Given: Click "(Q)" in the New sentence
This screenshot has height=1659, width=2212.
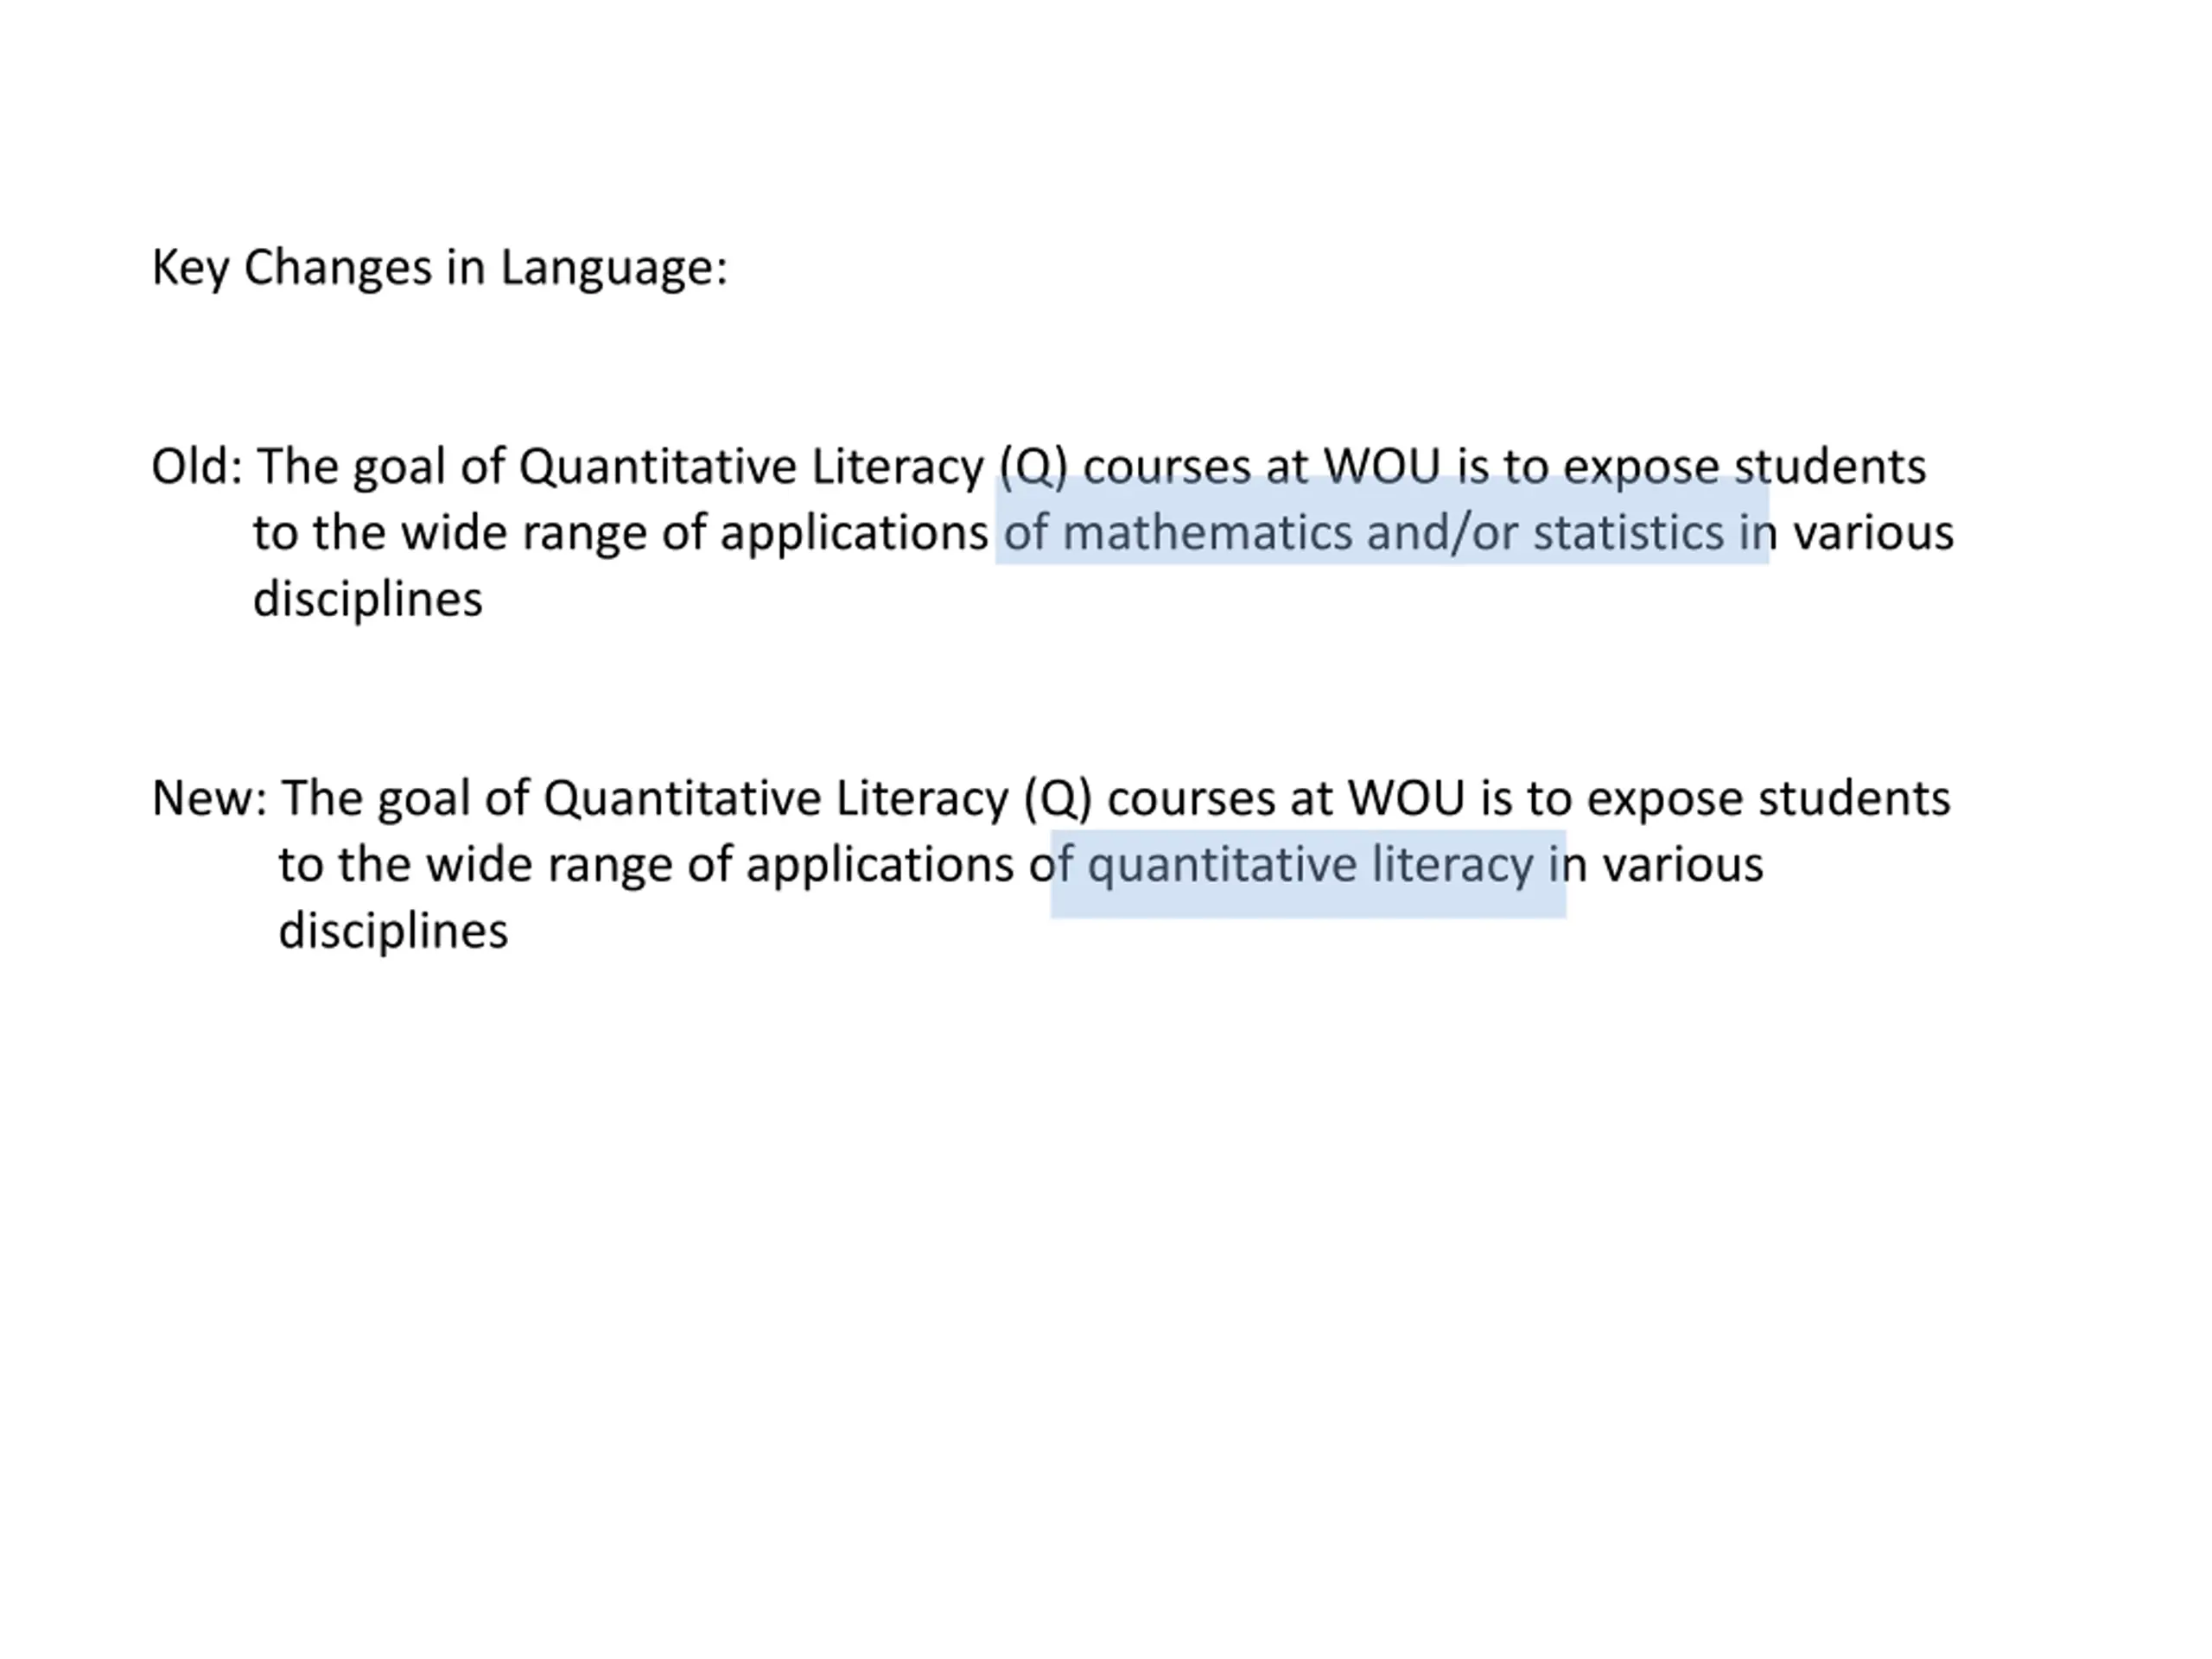Looking at the screenshot, I should [x=1058, y=799].
